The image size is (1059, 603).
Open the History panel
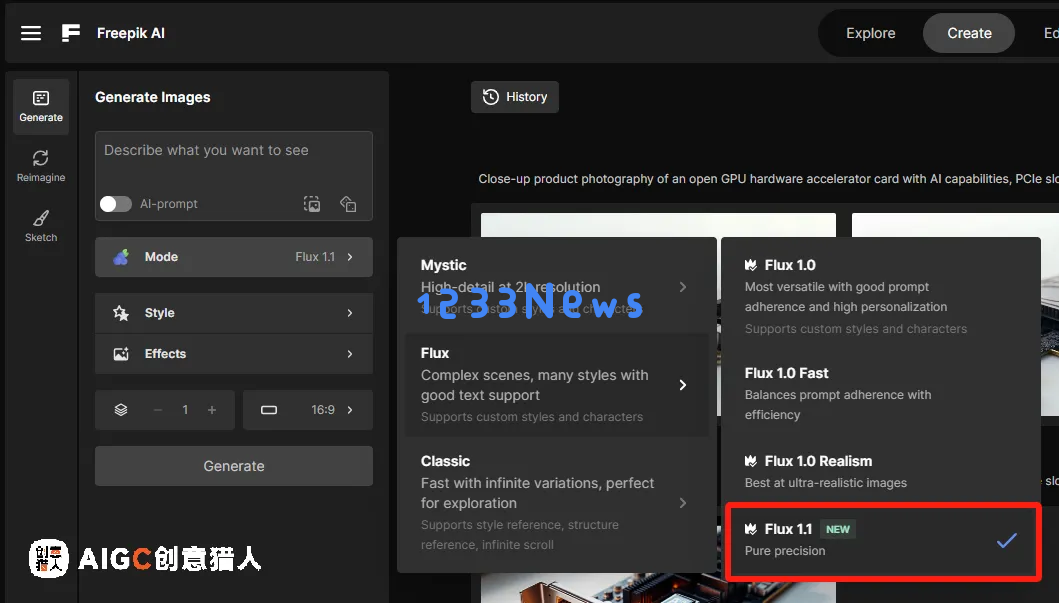coord(515,97)
